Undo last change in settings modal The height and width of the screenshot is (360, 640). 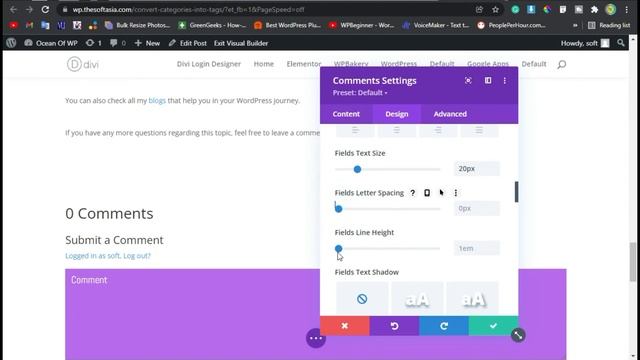[x=394, y=326]
